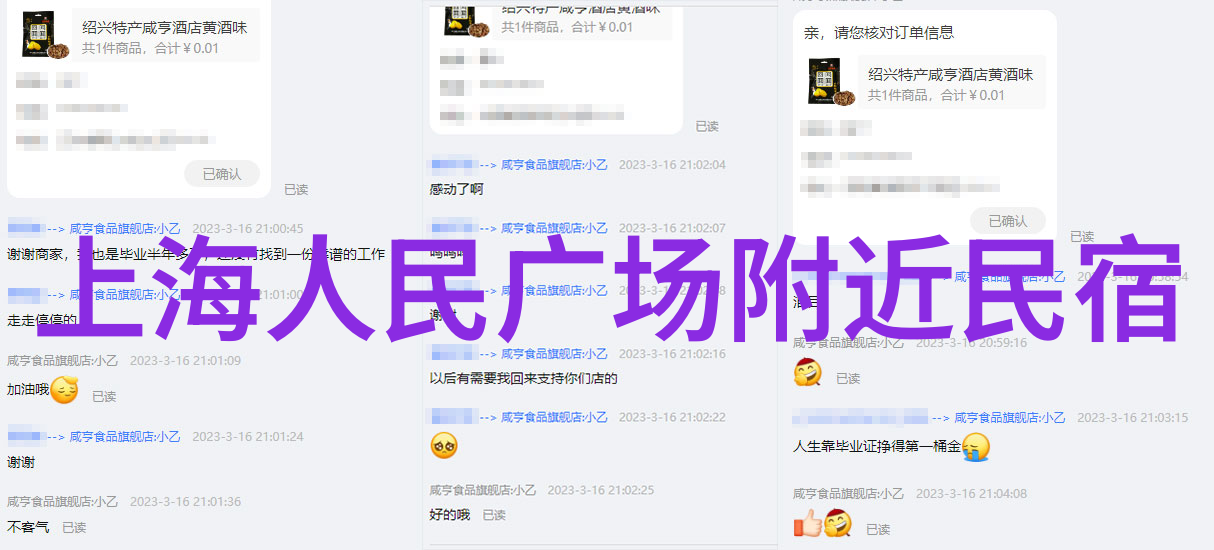Open product thumbnail in middle order card
The image size is (1214, 550).
(465, 20)
